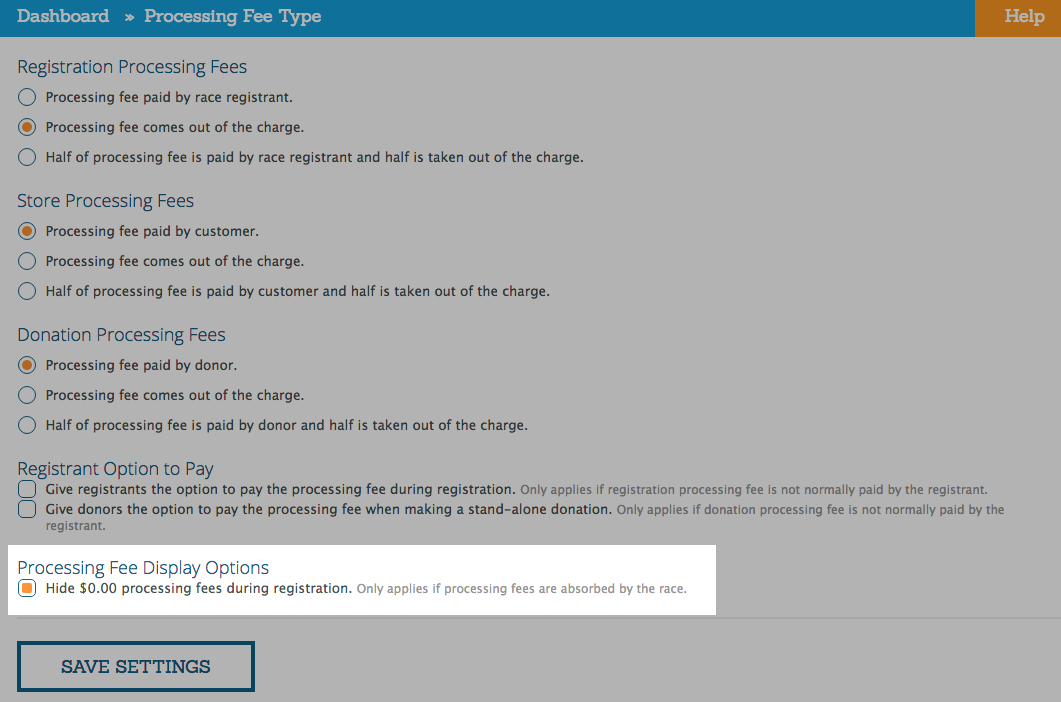Select donation fee comes out of the charge

26,395
